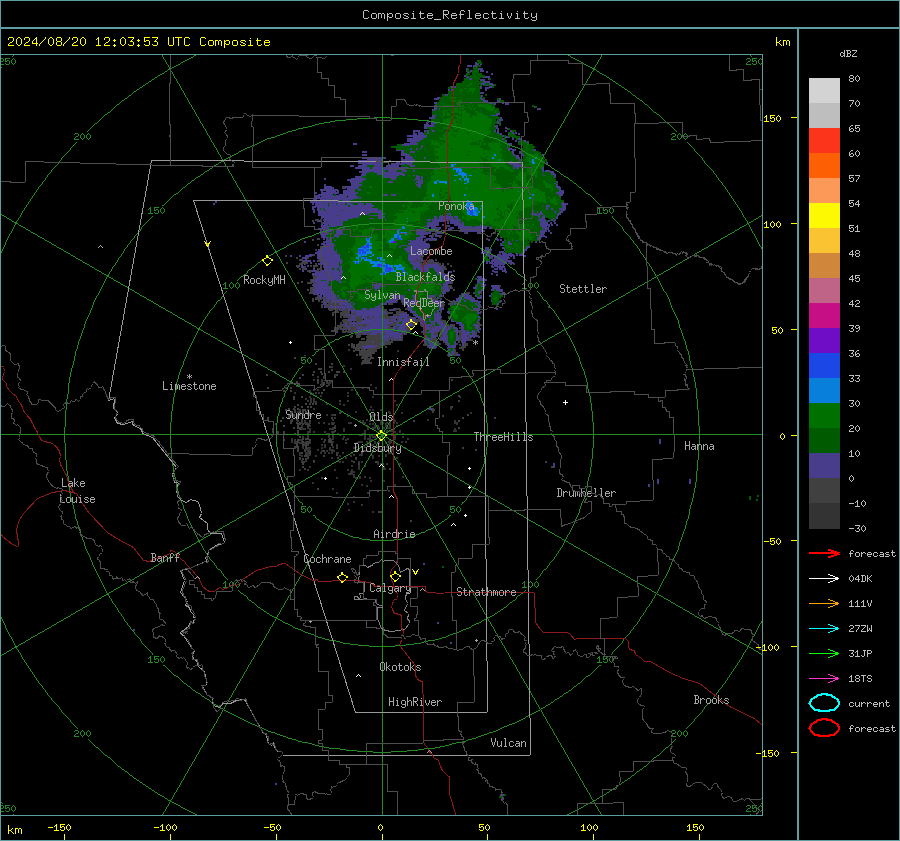Select the red swatch between 65 and 60

click(824, 141)
